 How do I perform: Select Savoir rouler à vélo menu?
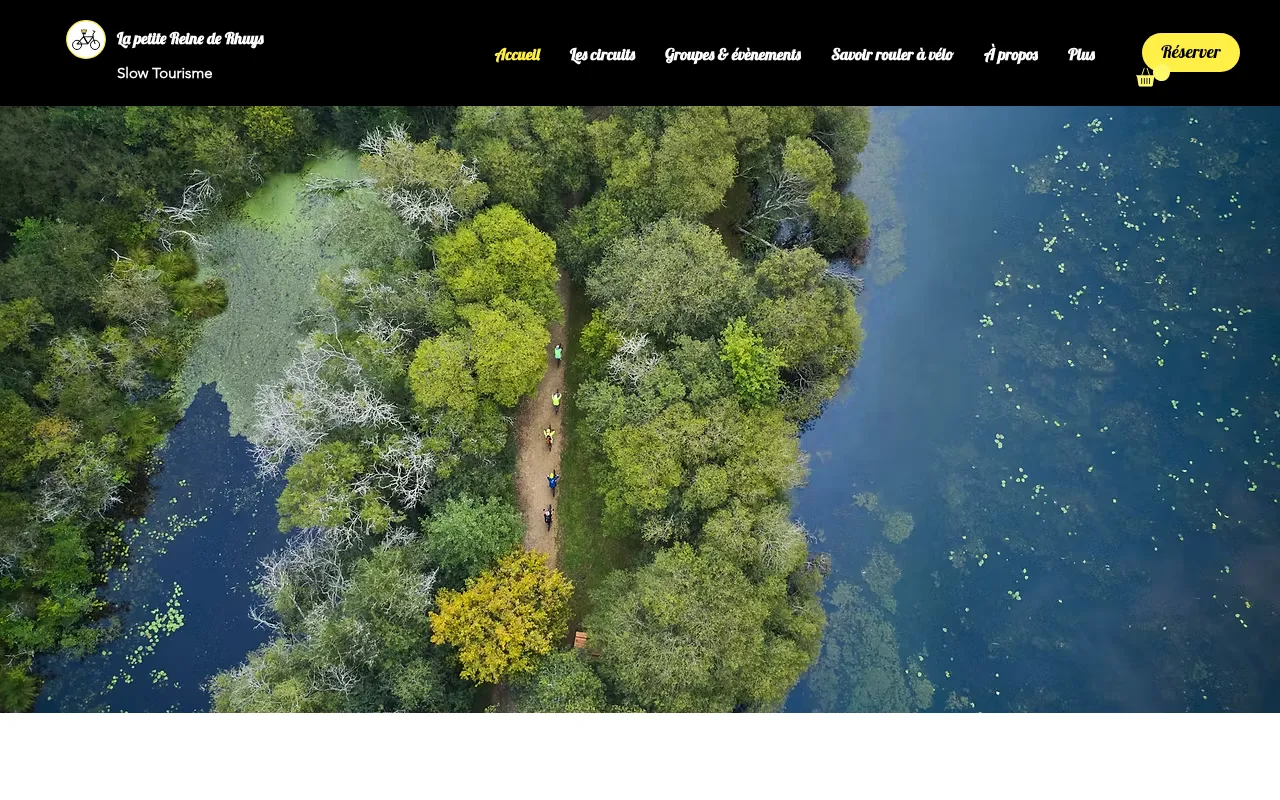[892, 54]
